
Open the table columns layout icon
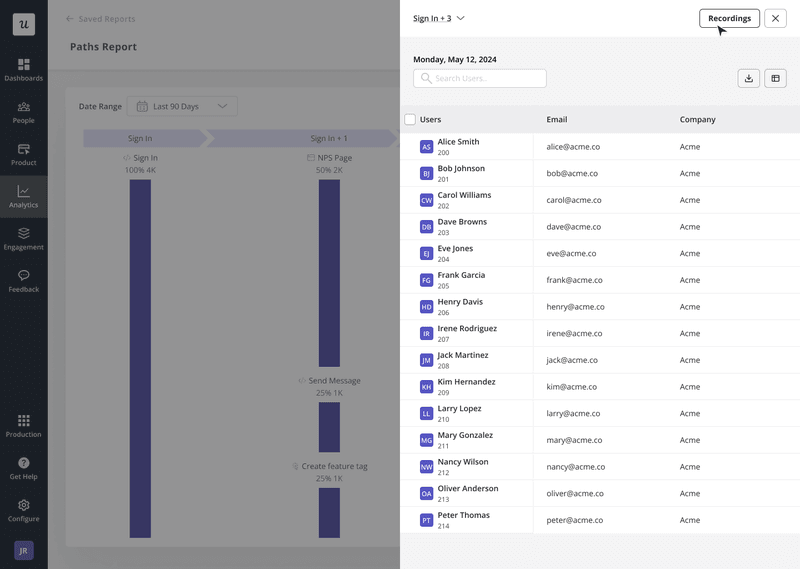coord(775,78)
